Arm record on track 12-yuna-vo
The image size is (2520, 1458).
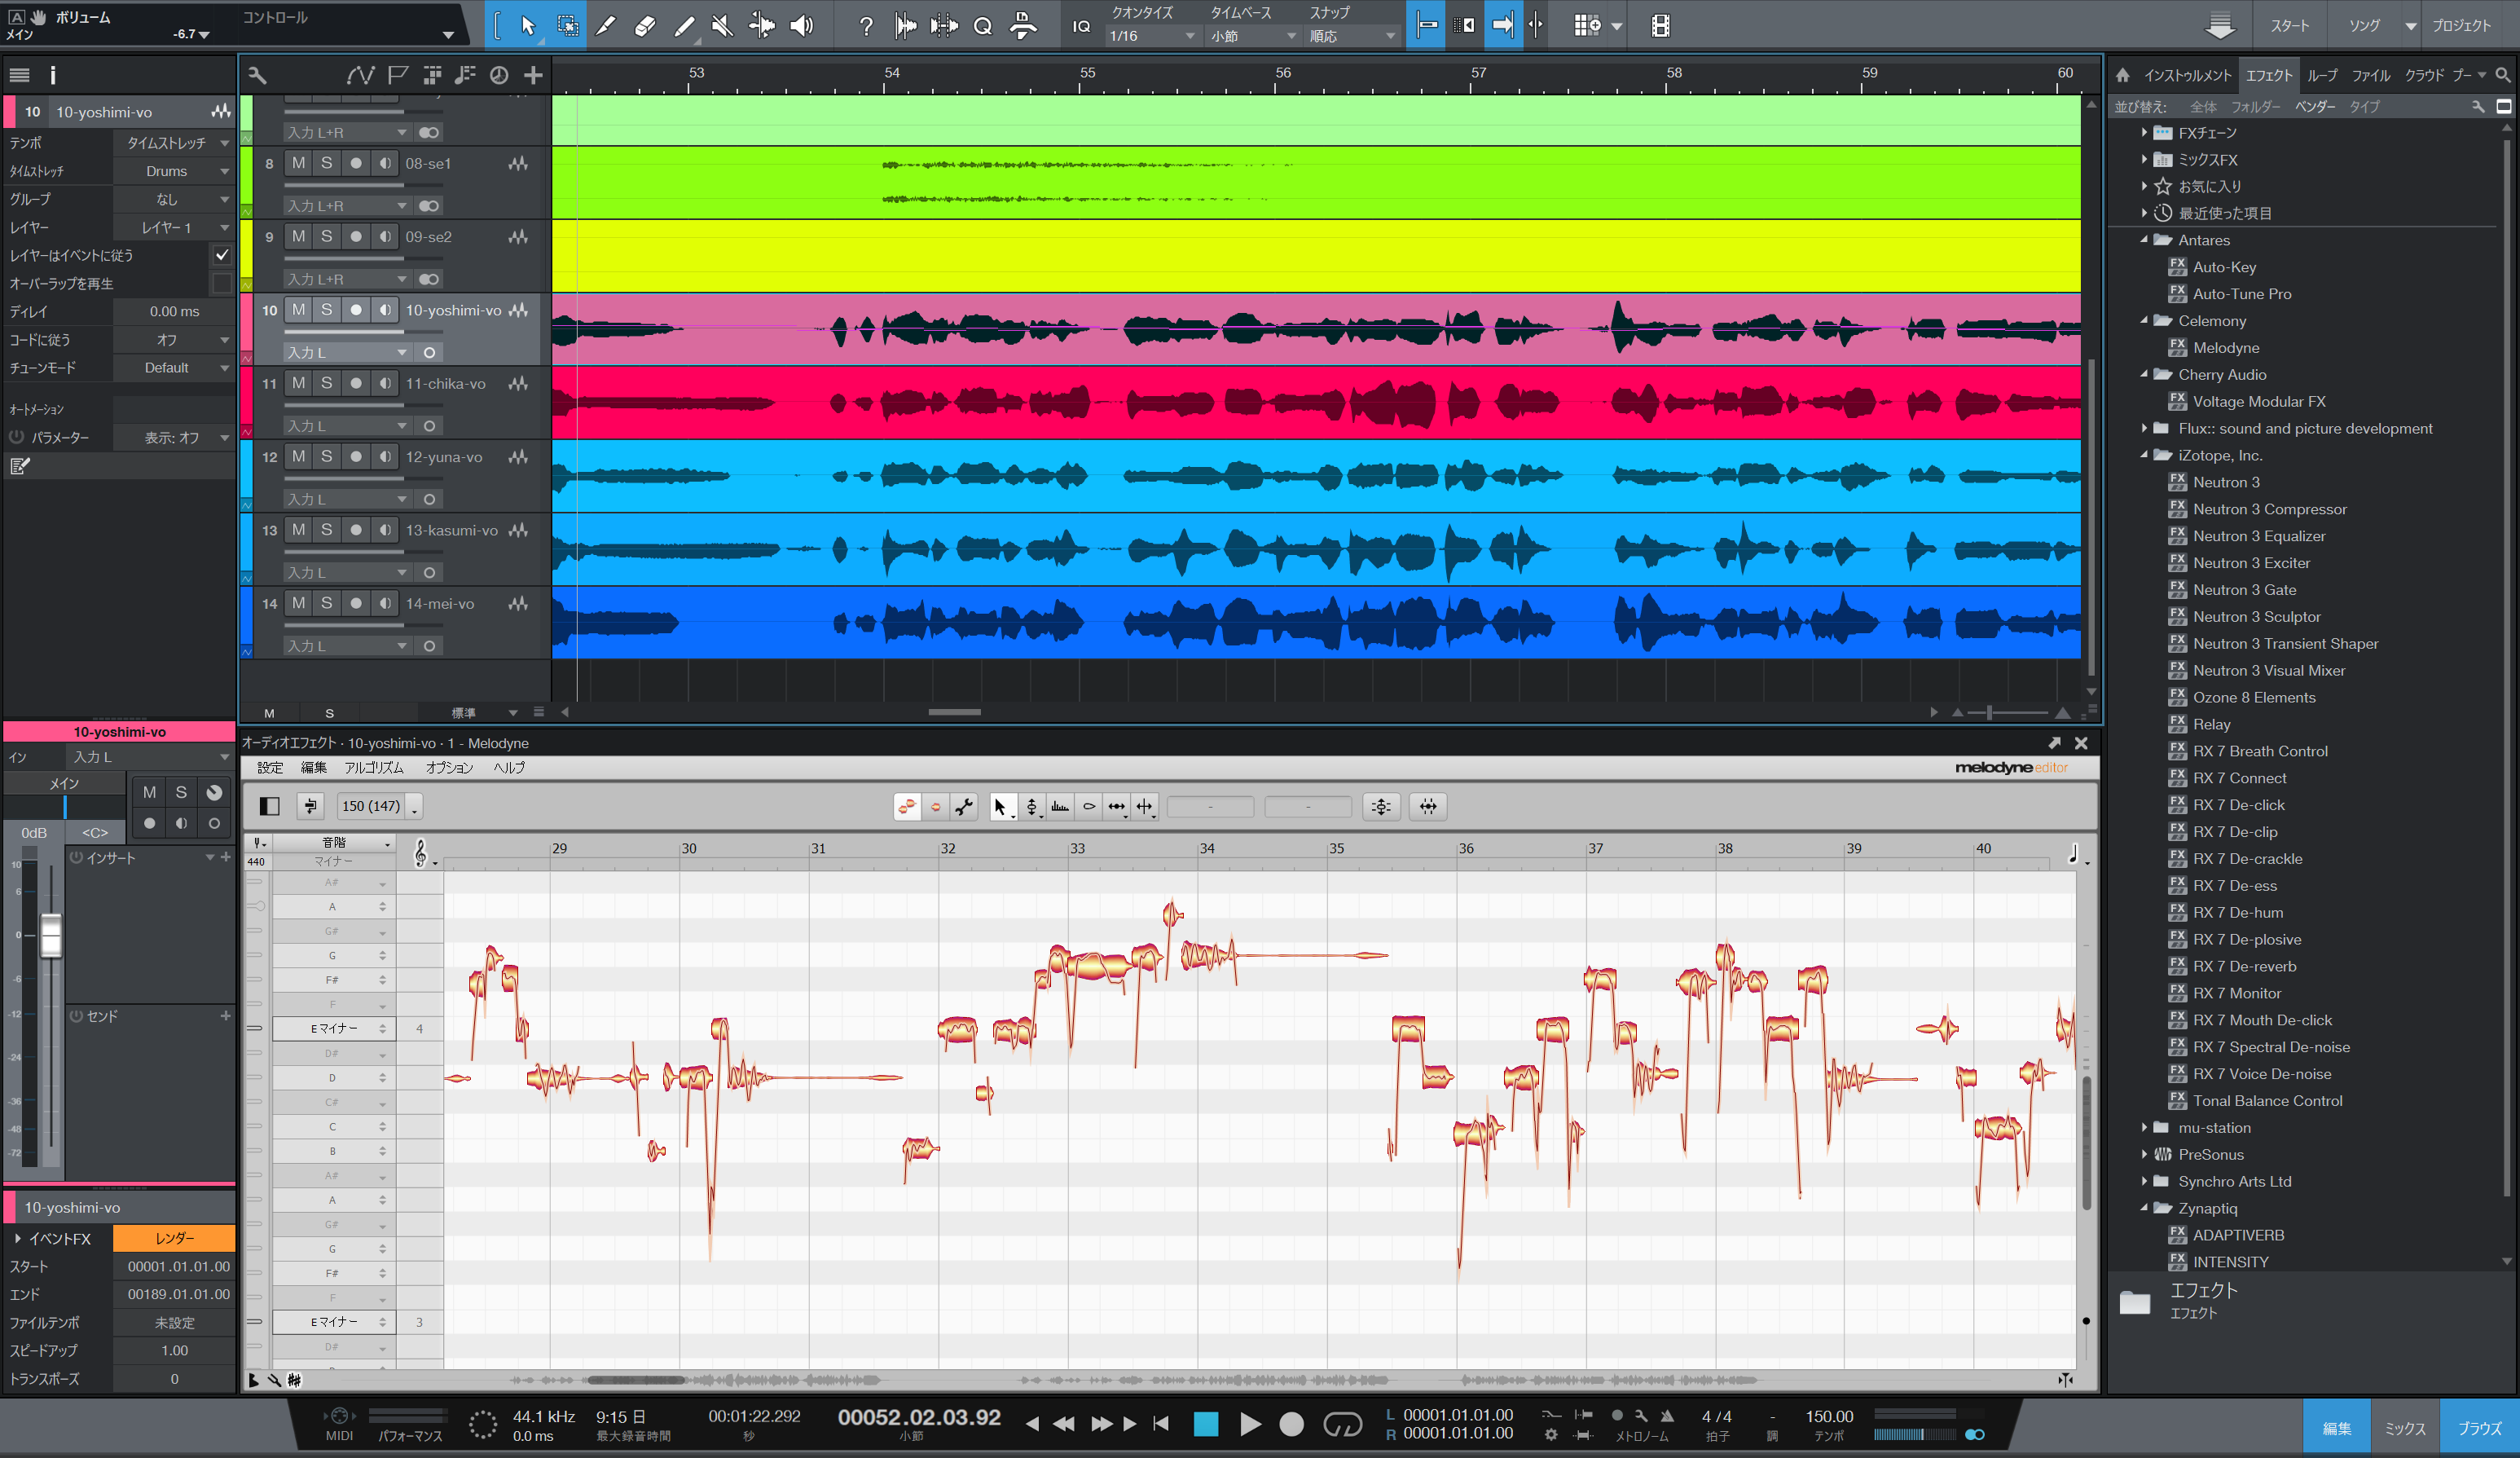(x=356, y=456)
